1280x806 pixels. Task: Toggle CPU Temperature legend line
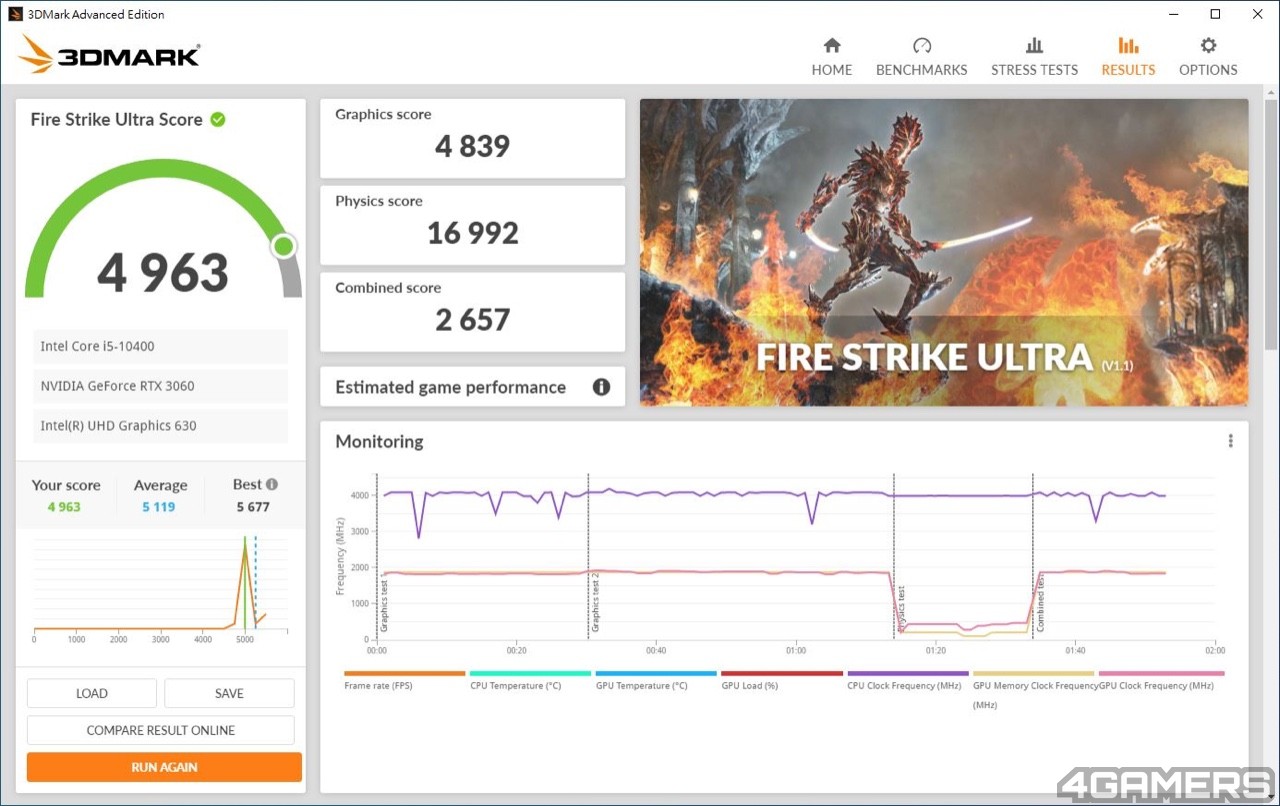(x=530, y=680)
